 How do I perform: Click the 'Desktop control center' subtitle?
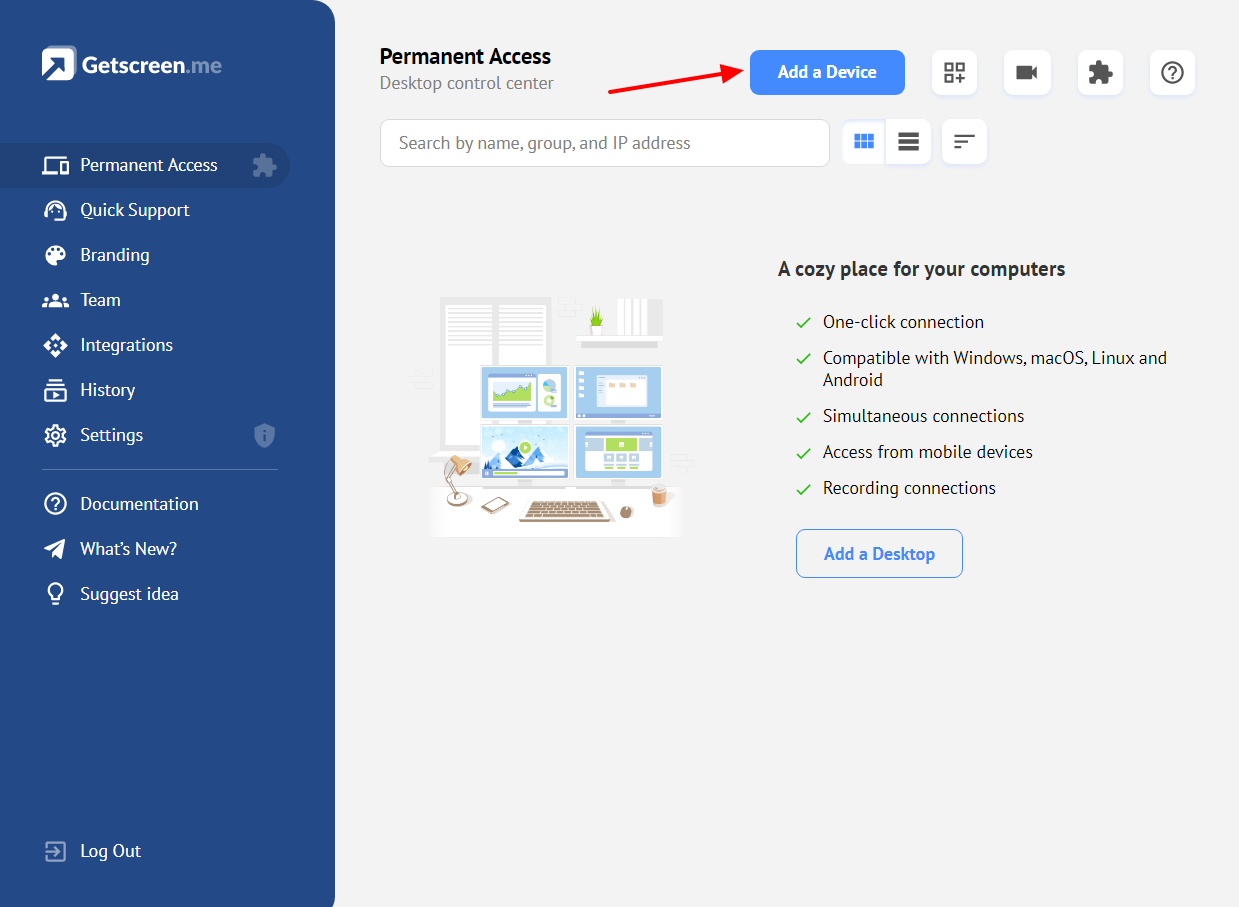coord(466,83)
